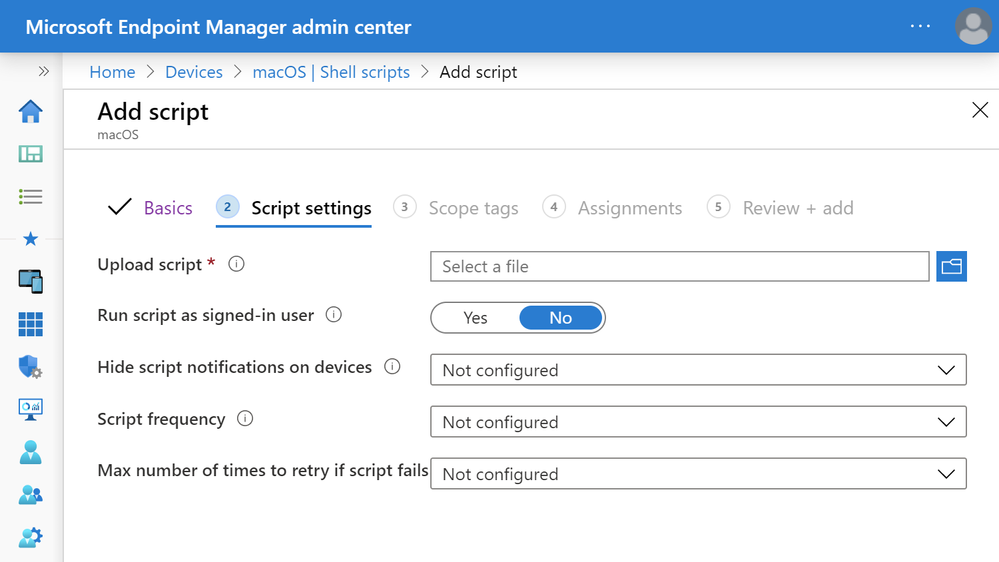
Task: Close the Add script pane
Action: point(980,110)
